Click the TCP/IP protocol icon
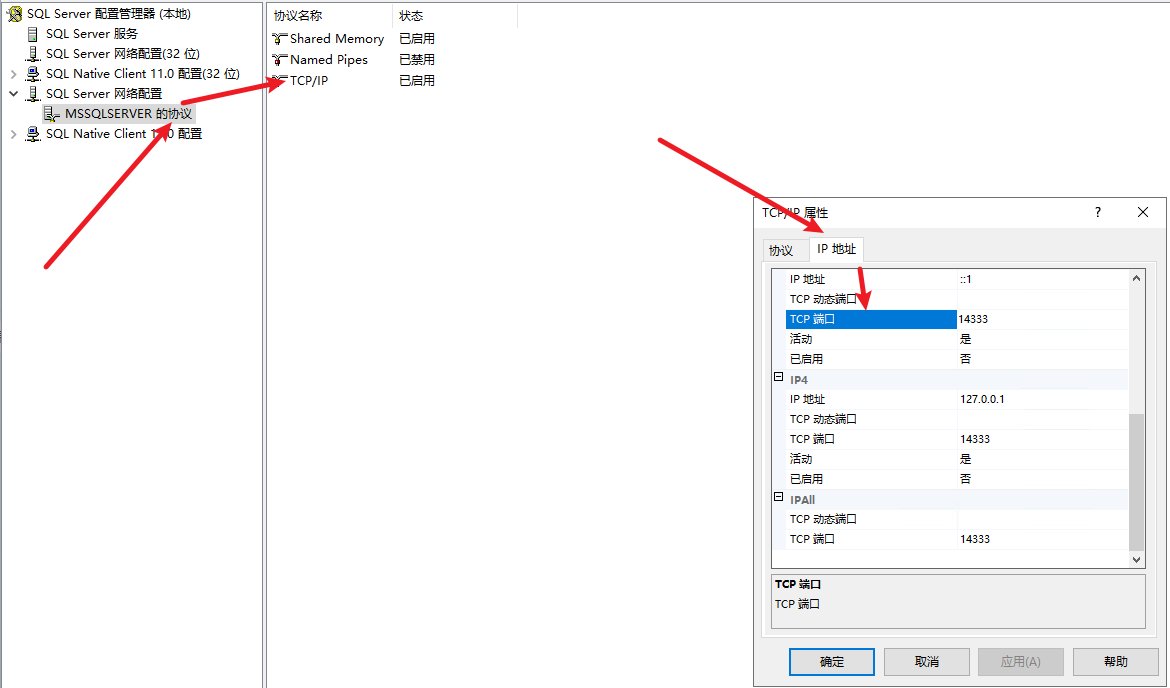Screen dimensions: 1170x688 [280, 80]
